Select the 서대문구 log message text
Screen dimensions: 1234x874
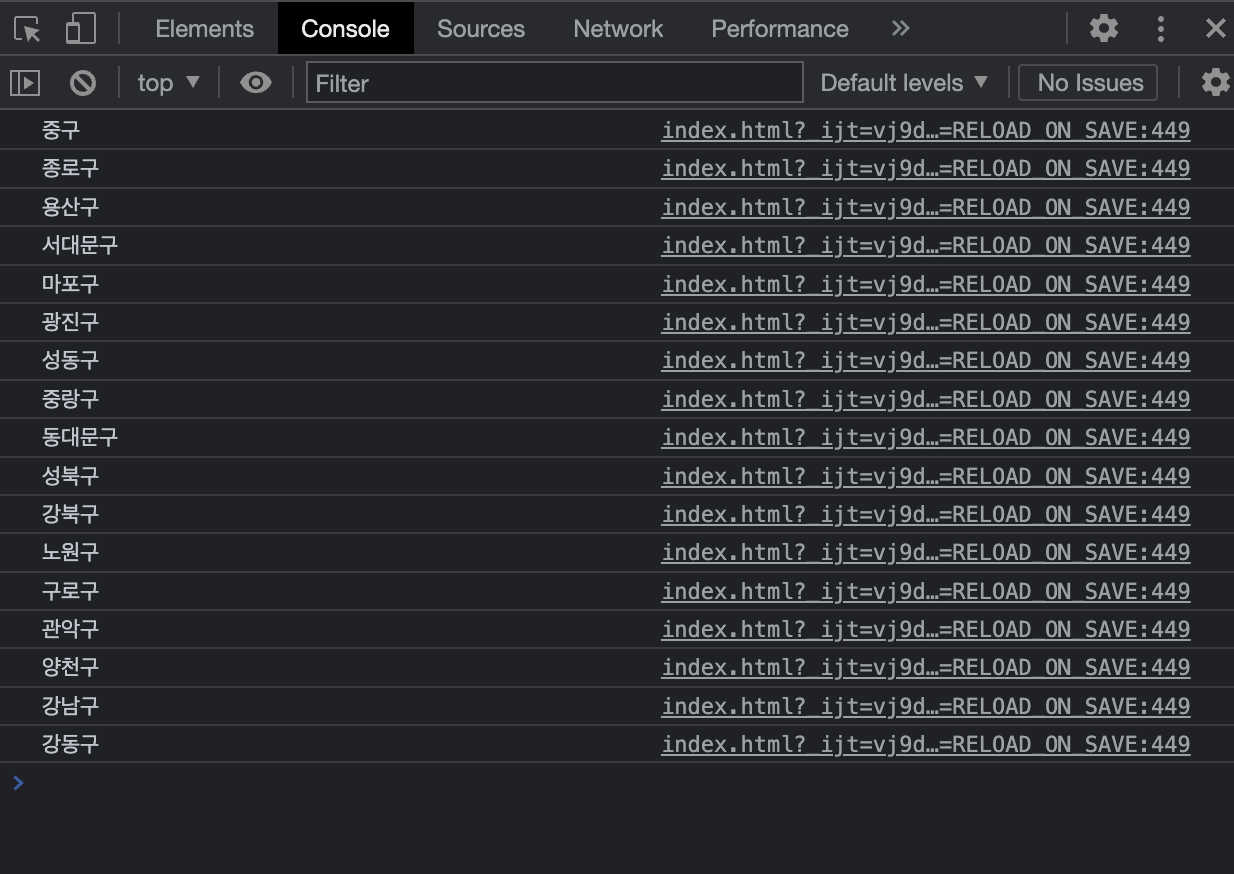pos(80,245)
